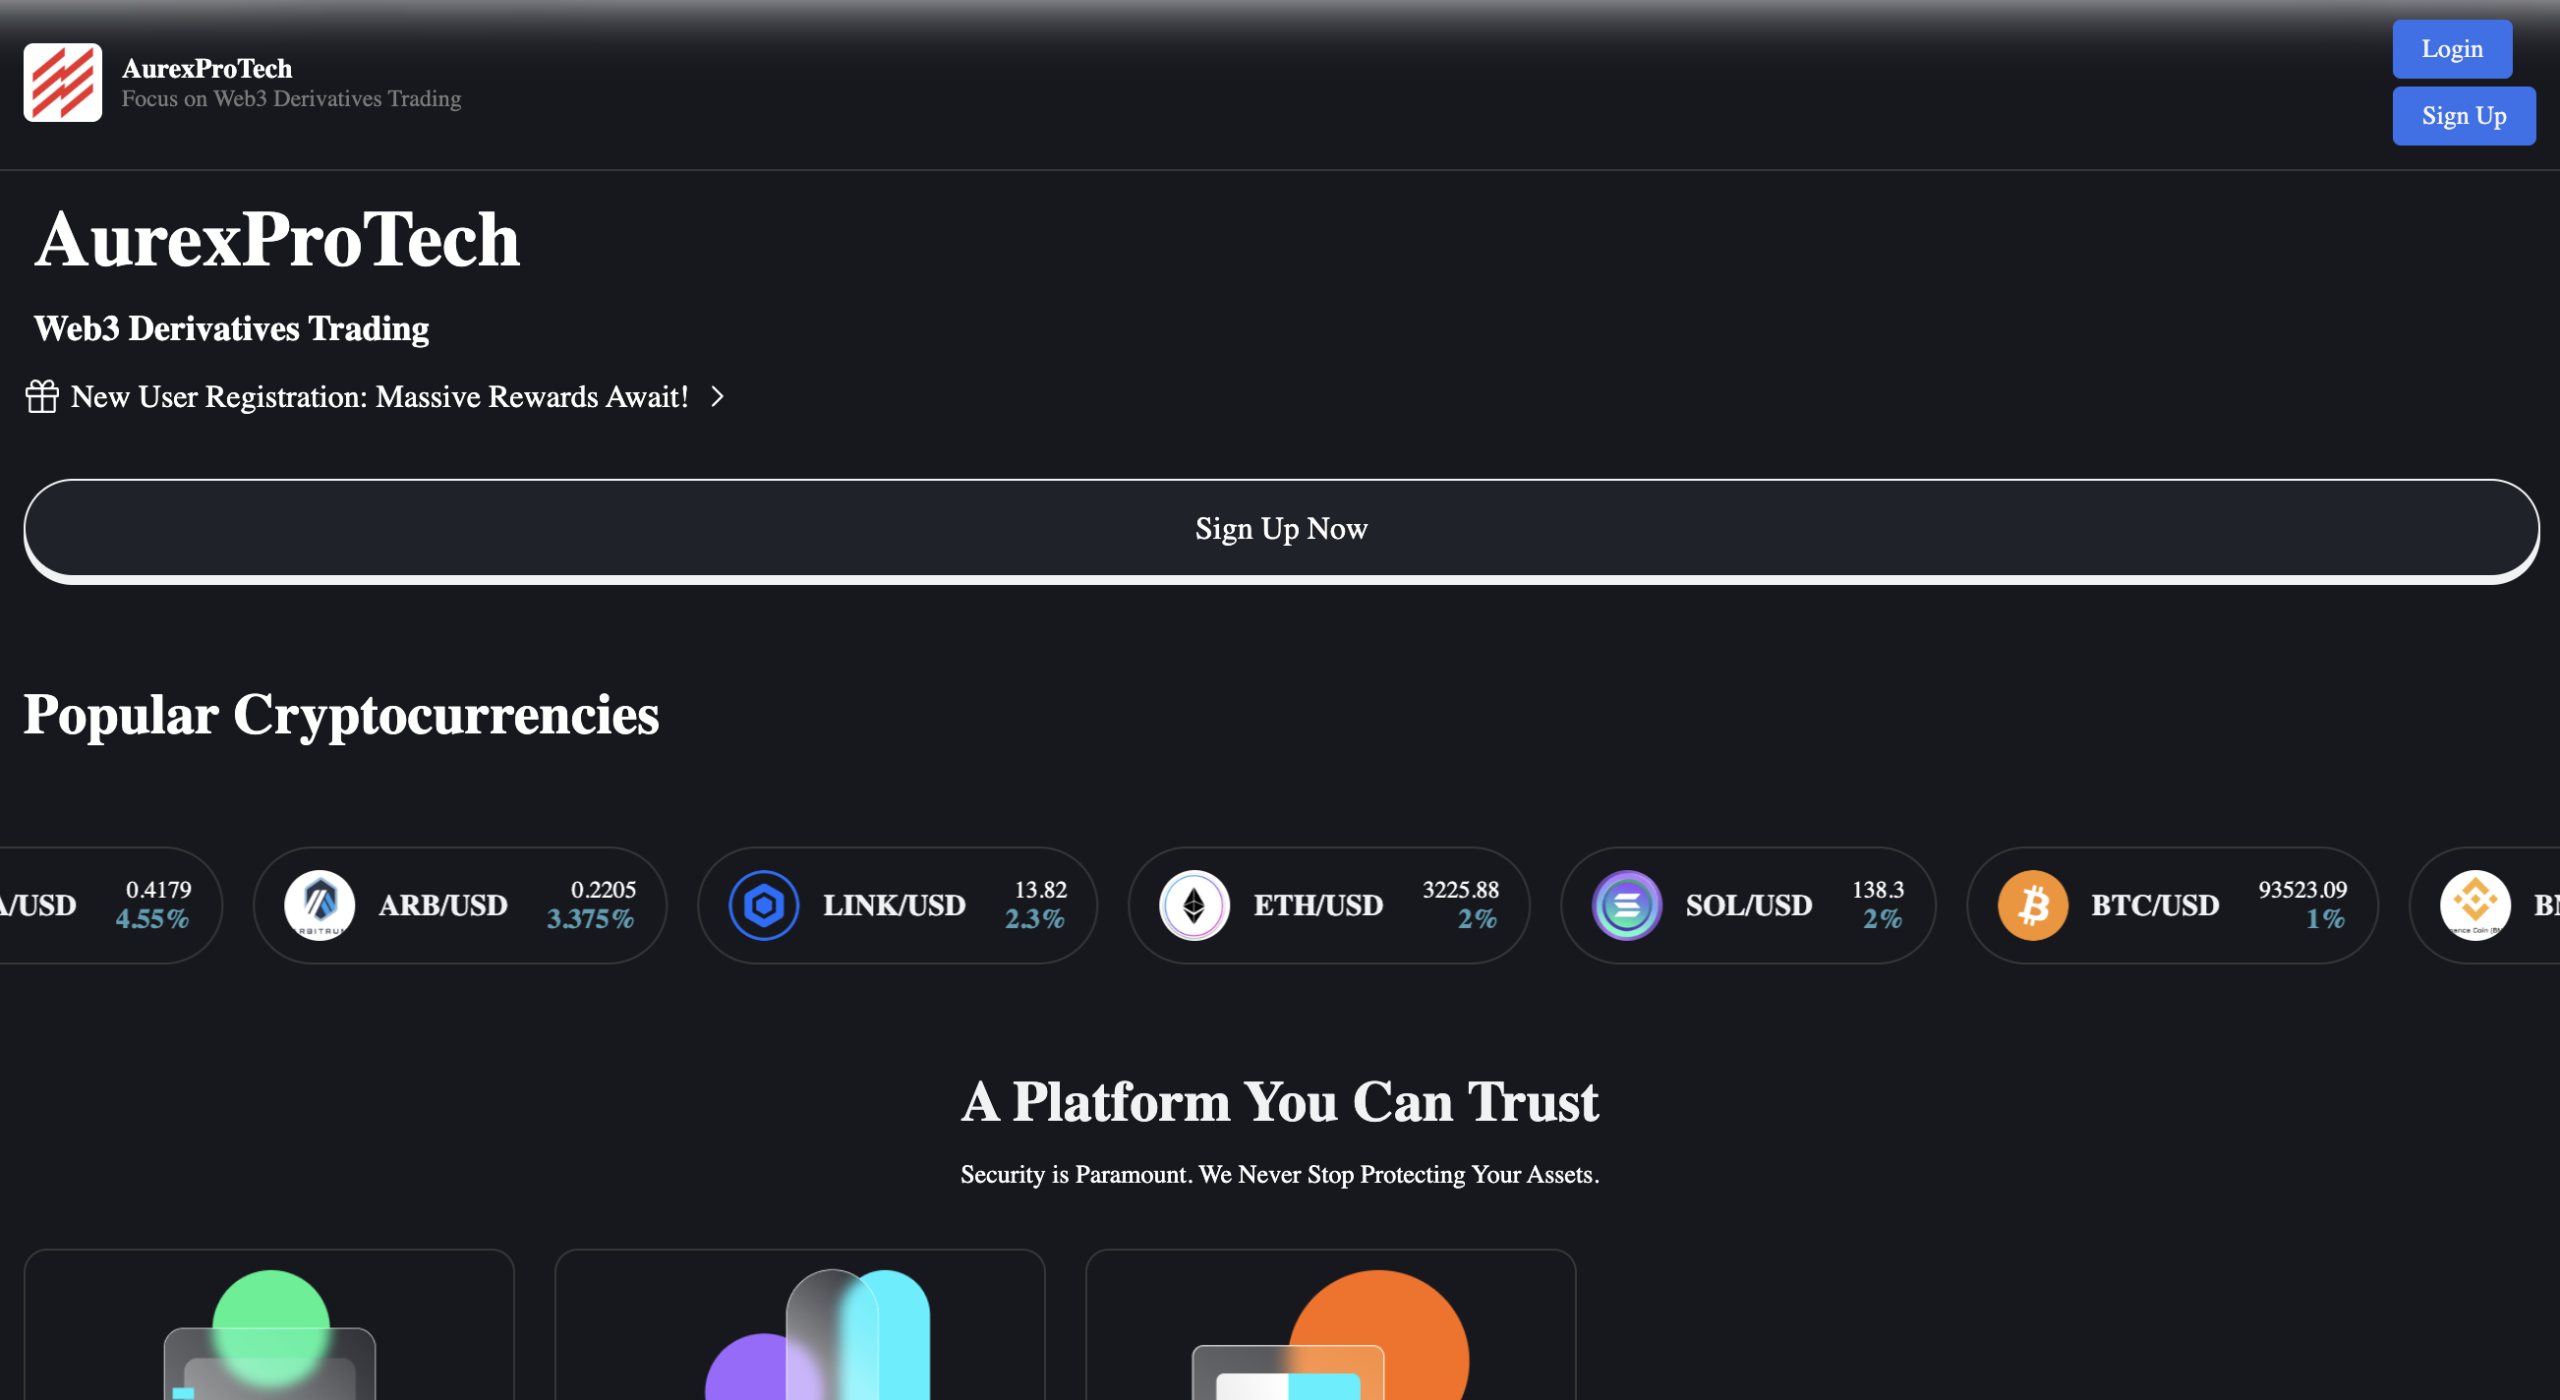Click the Ethereum diamond coin icon
Screen dimensions: 2560x1400
[x=1194, y=905]
